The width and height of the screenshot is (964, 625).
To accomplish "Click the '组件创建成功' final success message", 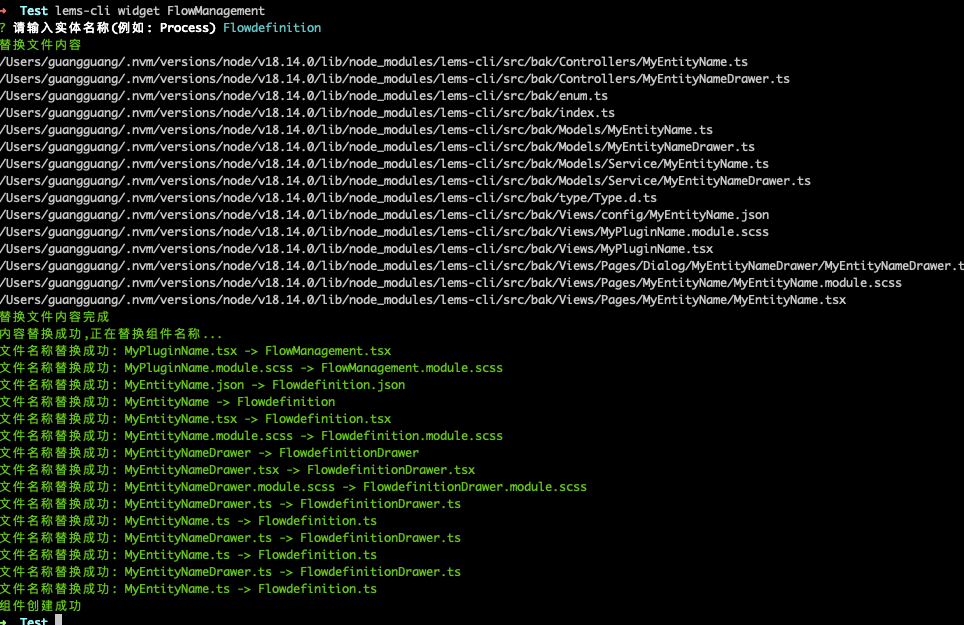I will pyautogui.click(x=41, y=606).
